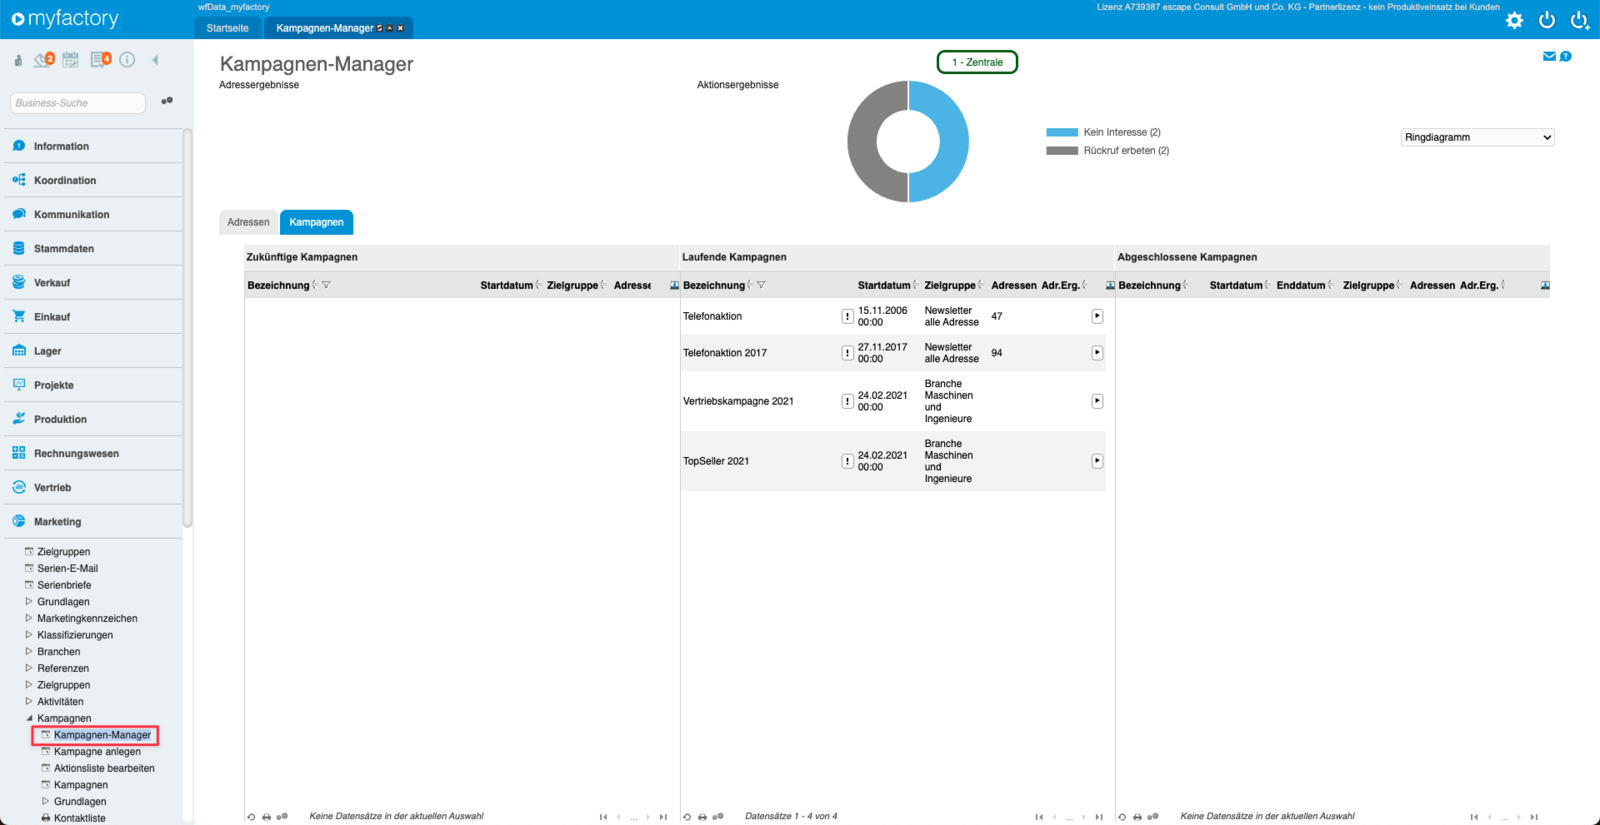
Task: Click into the Business-Suche field
Action: coord(78,103)
